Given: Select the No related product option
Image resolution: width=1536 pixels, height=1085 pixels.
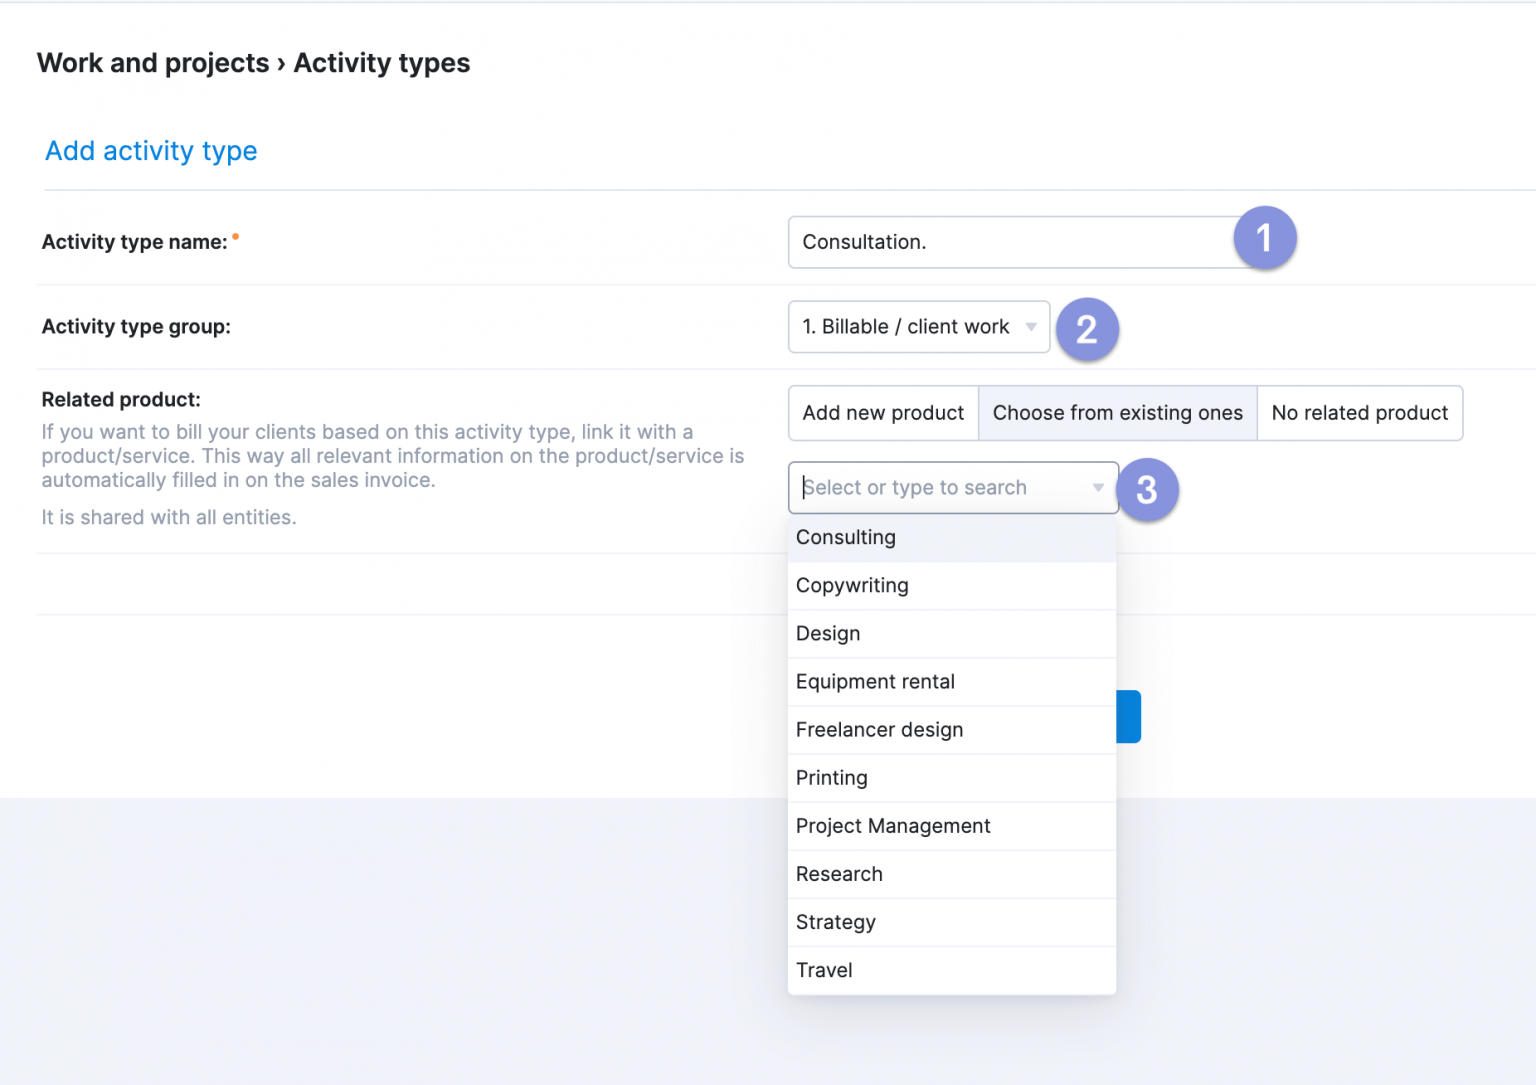Looking at the screenshot, I should coord(1359,413).
